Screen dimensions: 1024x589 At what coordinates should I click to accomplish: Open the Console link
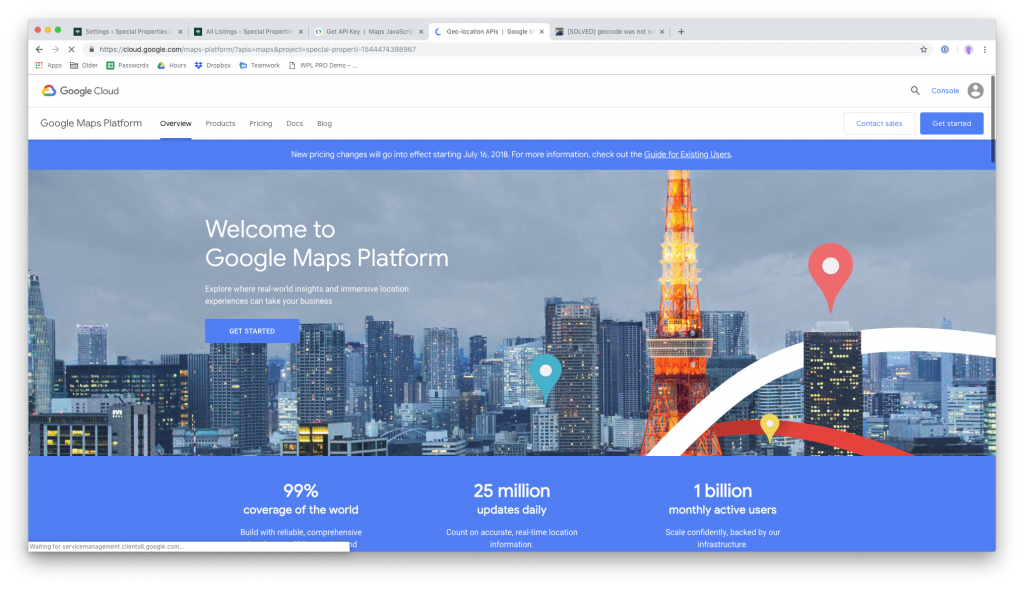tap(945, 91)
